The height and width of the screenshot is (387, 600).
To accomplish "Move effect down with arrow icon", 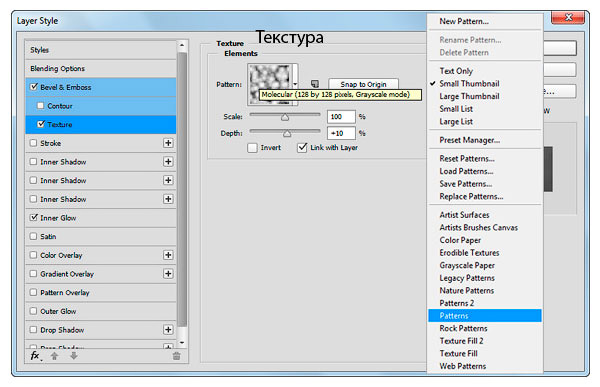I will 73,356.
